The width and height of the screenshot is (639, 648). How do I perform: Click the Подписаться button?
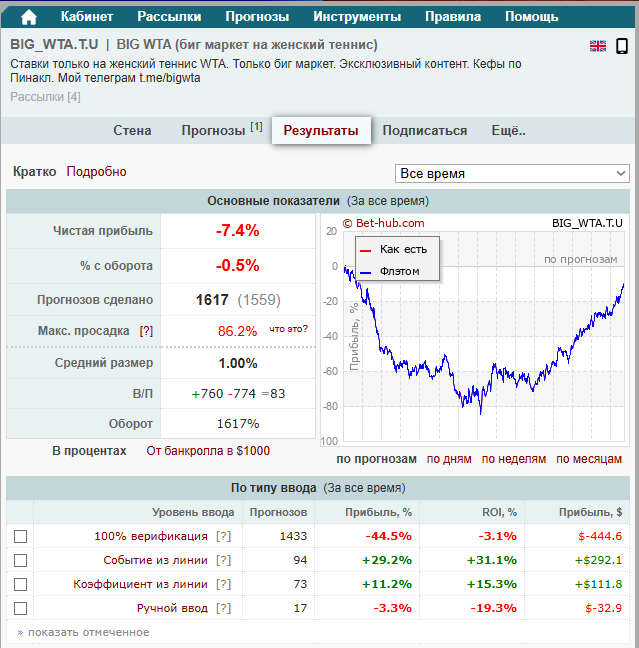(x=424, y=131)
